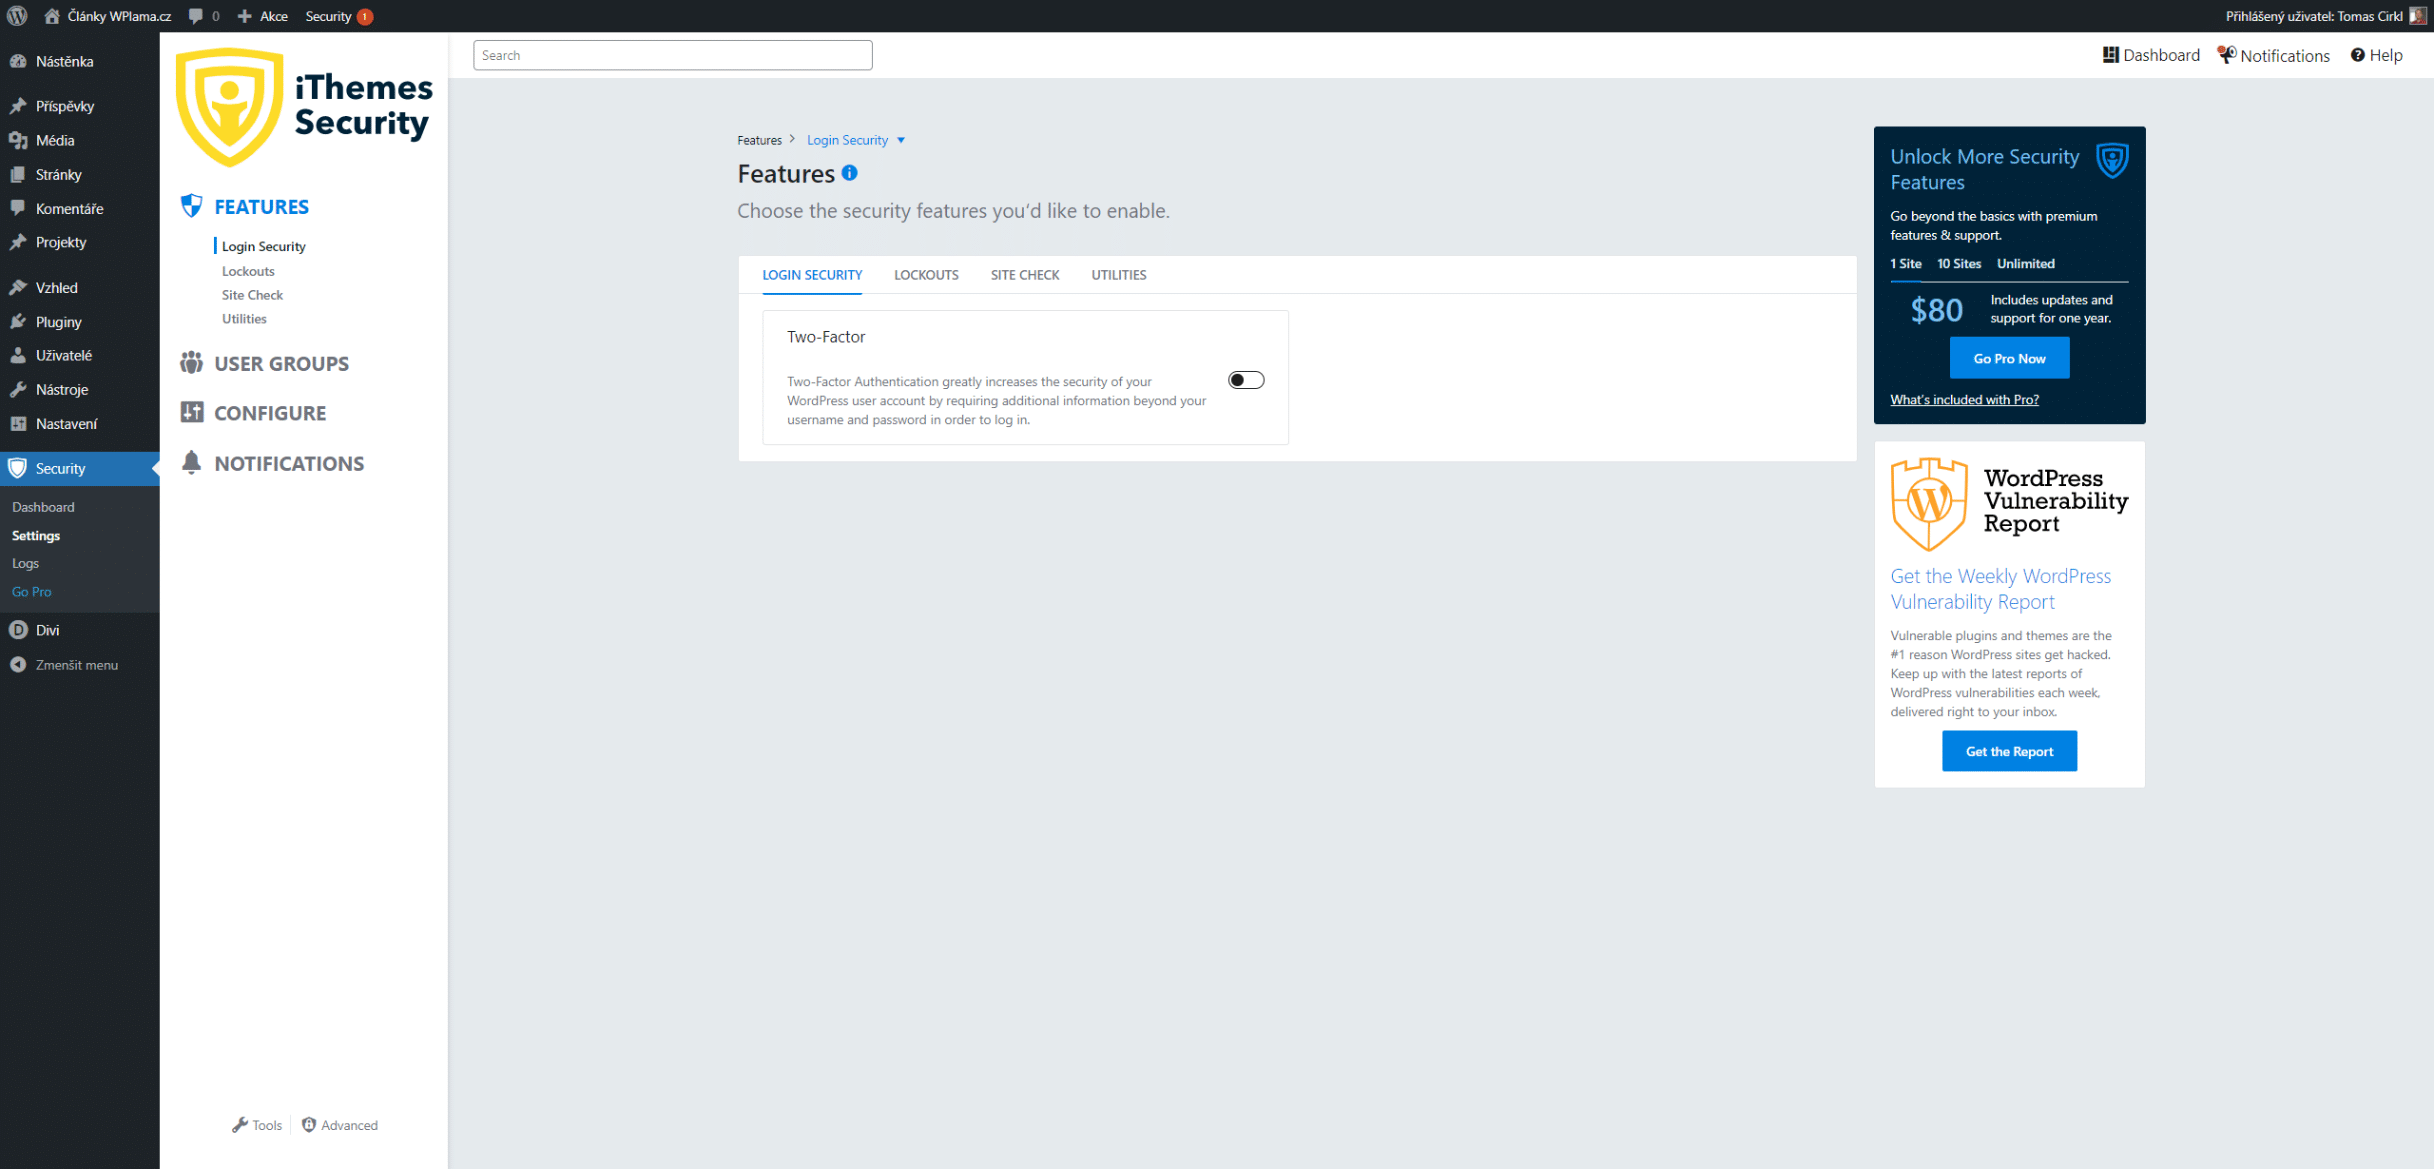Switch to the Lockouts tab

pos(926,275)
